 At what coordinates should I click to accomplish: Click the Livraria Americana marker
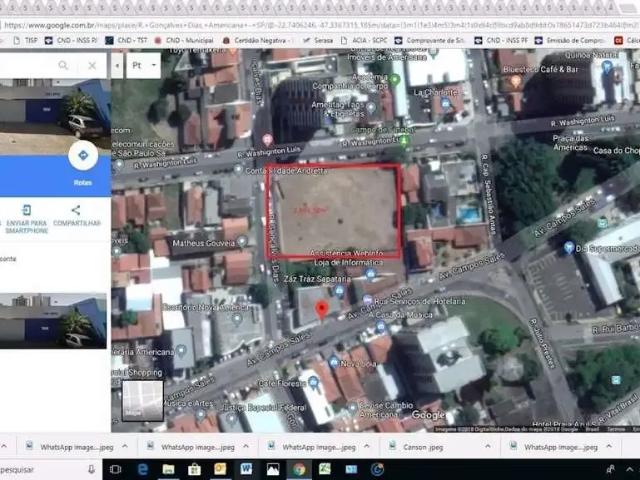(x=181, y=350)
